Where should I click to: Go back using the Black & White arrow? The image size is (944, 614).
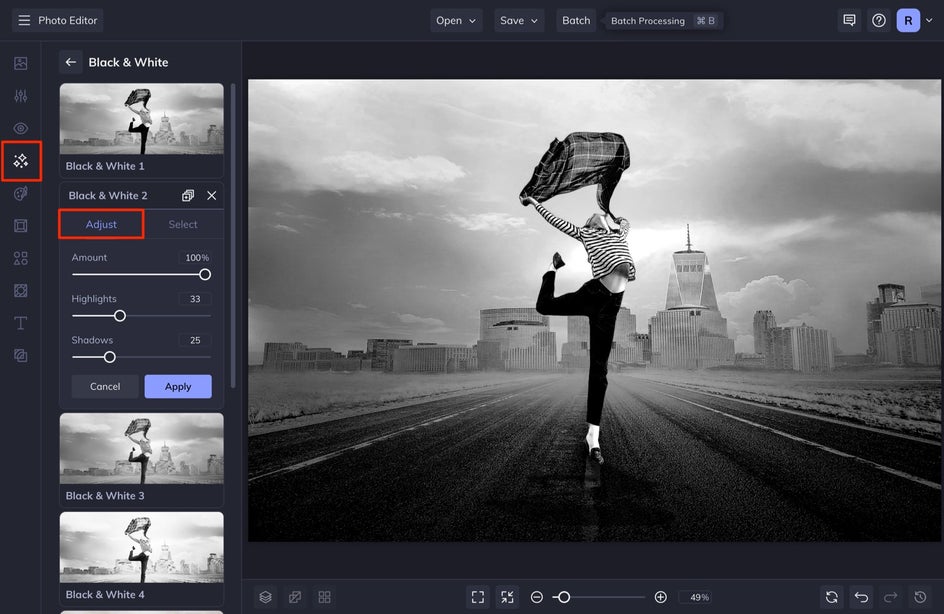[x=70, y=62]
